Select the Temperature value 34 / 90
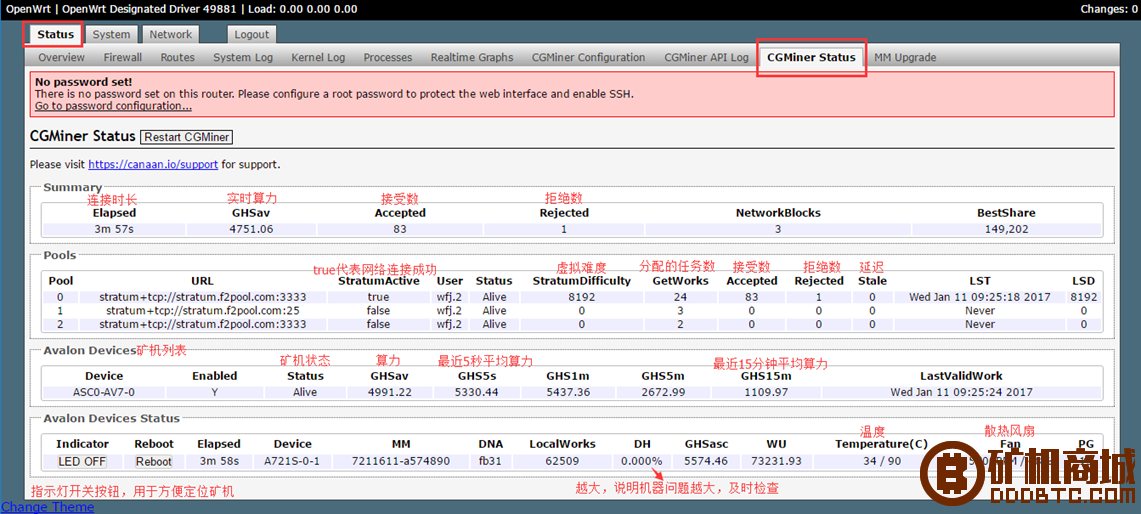Screen dimensions: 1141x514 pos(880,462)
